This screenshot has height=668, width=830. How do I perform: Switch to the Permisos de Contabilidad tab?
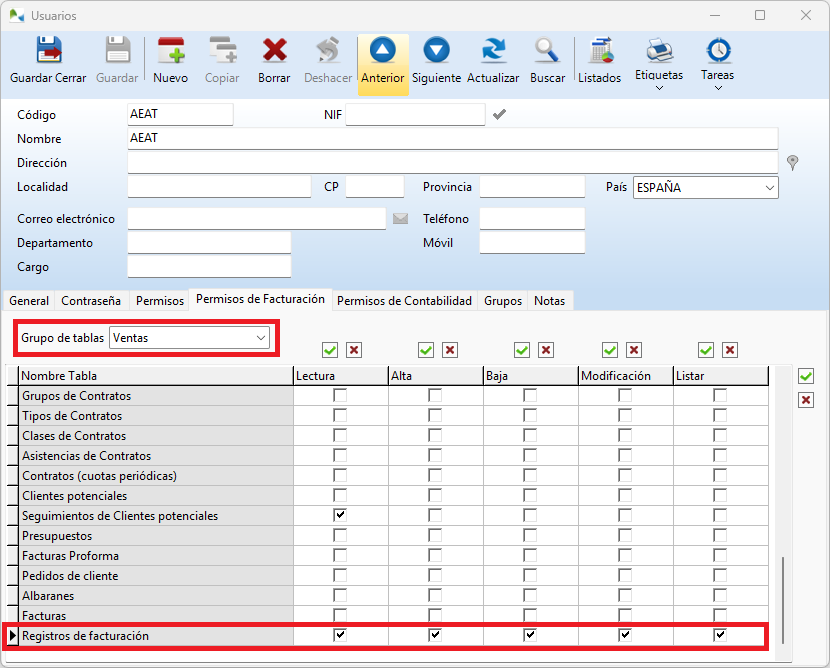click(x=404, y=300)
